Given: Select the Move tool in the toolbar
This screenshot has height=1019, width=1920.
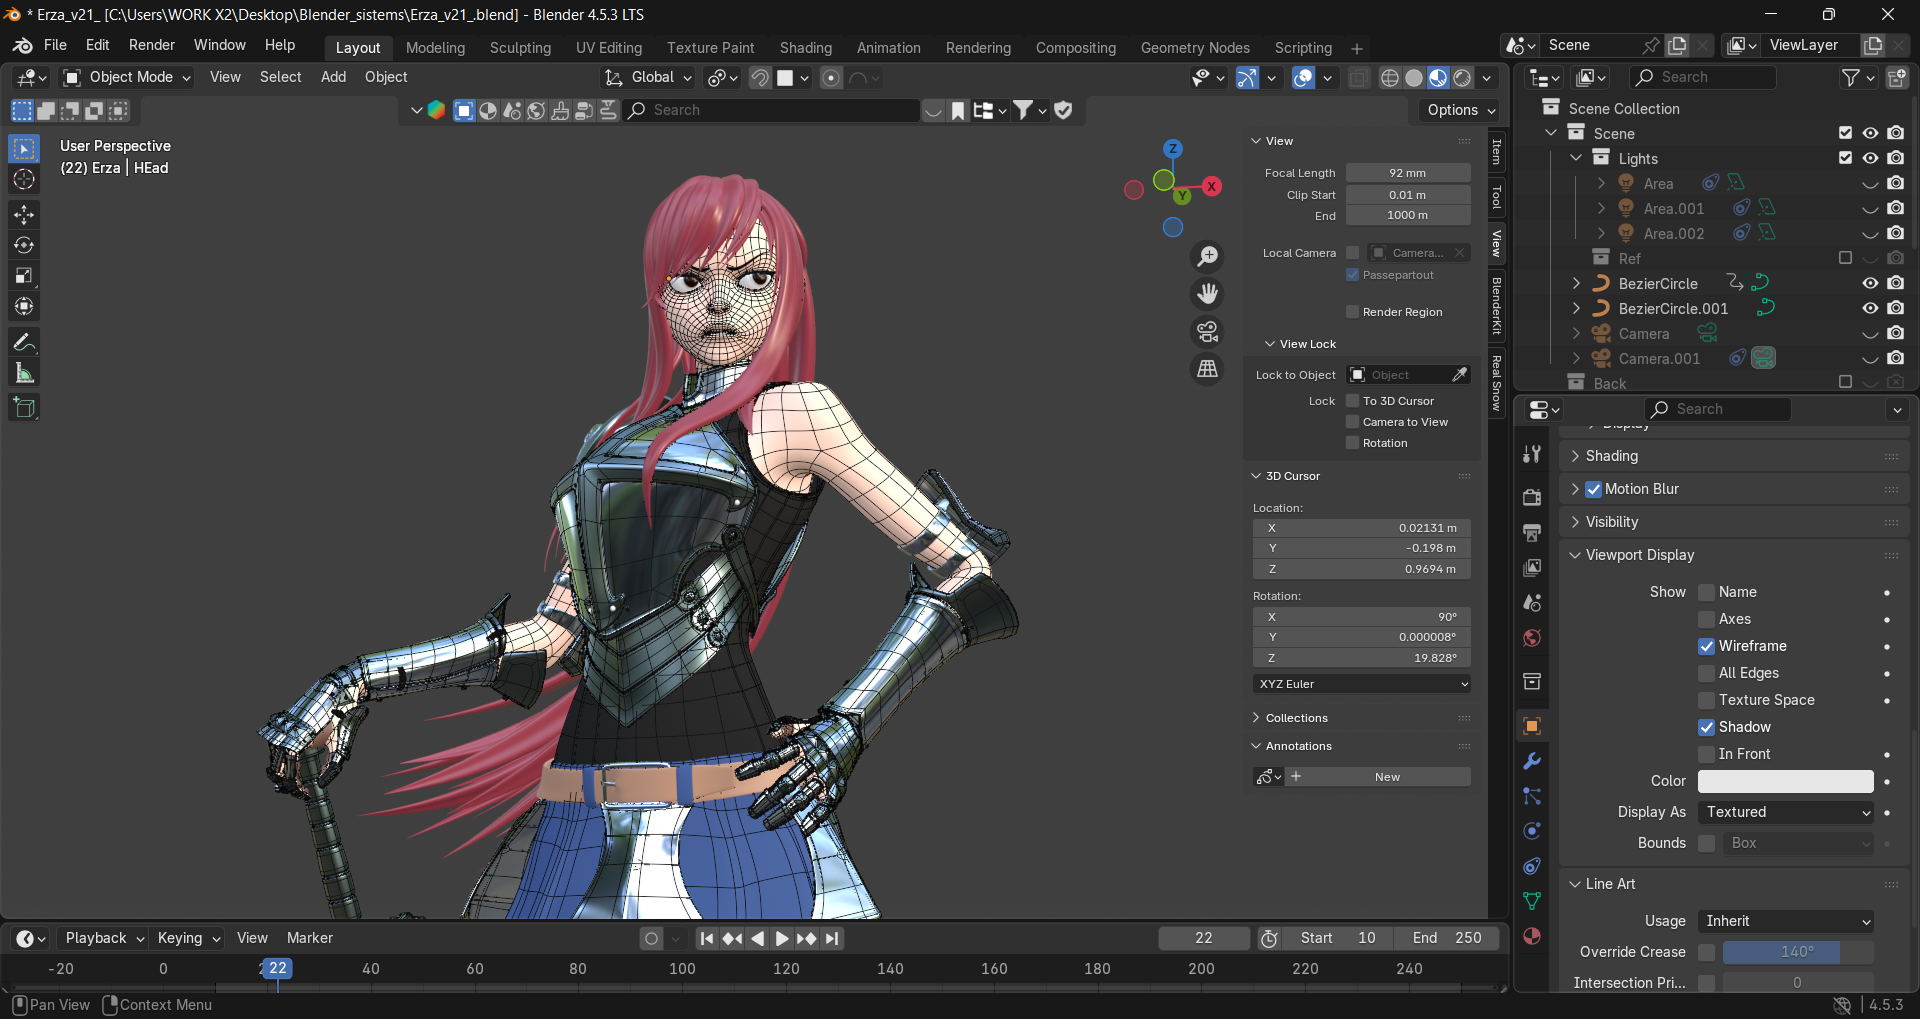Looking at the screenshot, I should point(24,214).
